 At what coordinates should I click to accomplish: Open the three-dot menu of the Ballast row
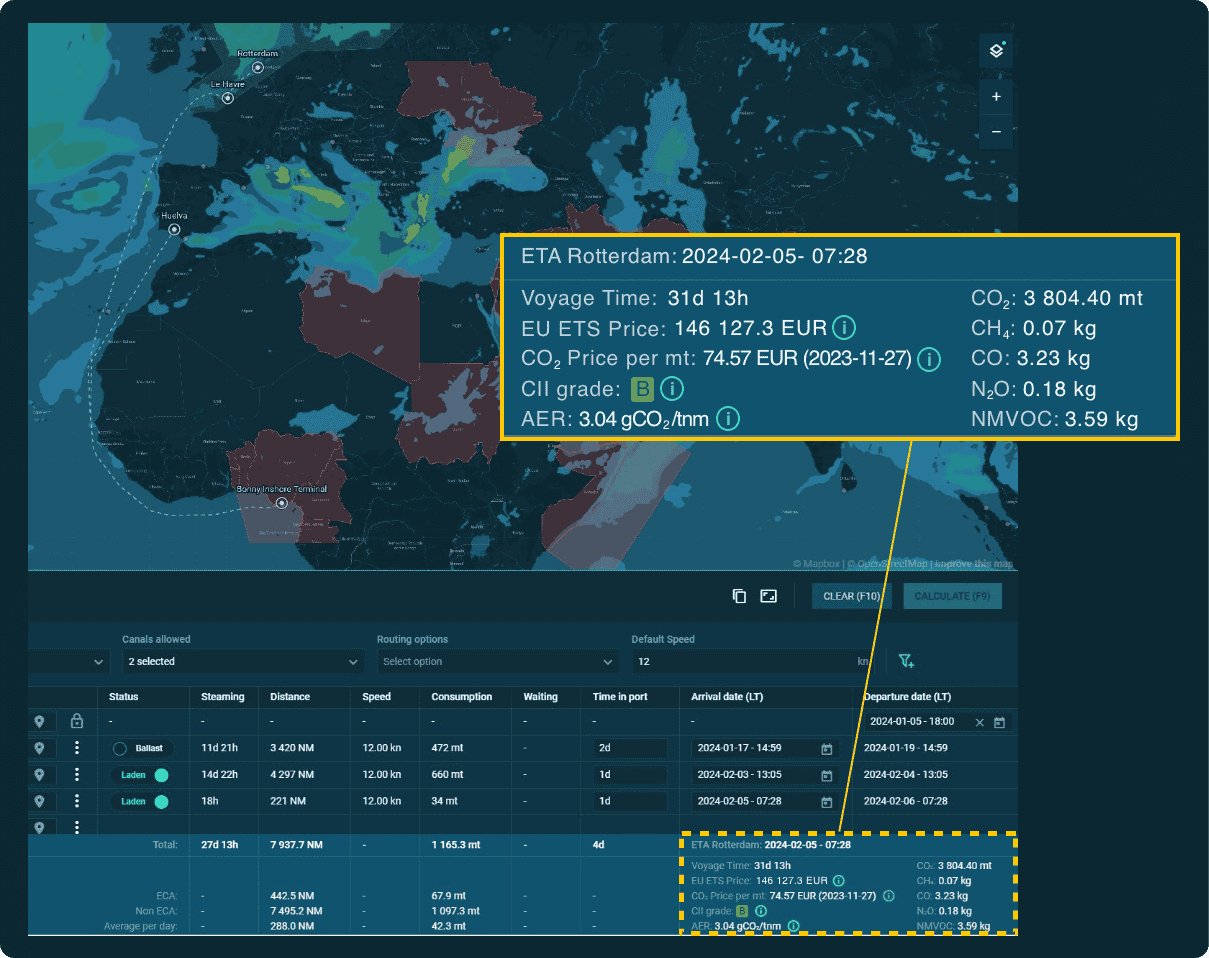tap(77, 748)
